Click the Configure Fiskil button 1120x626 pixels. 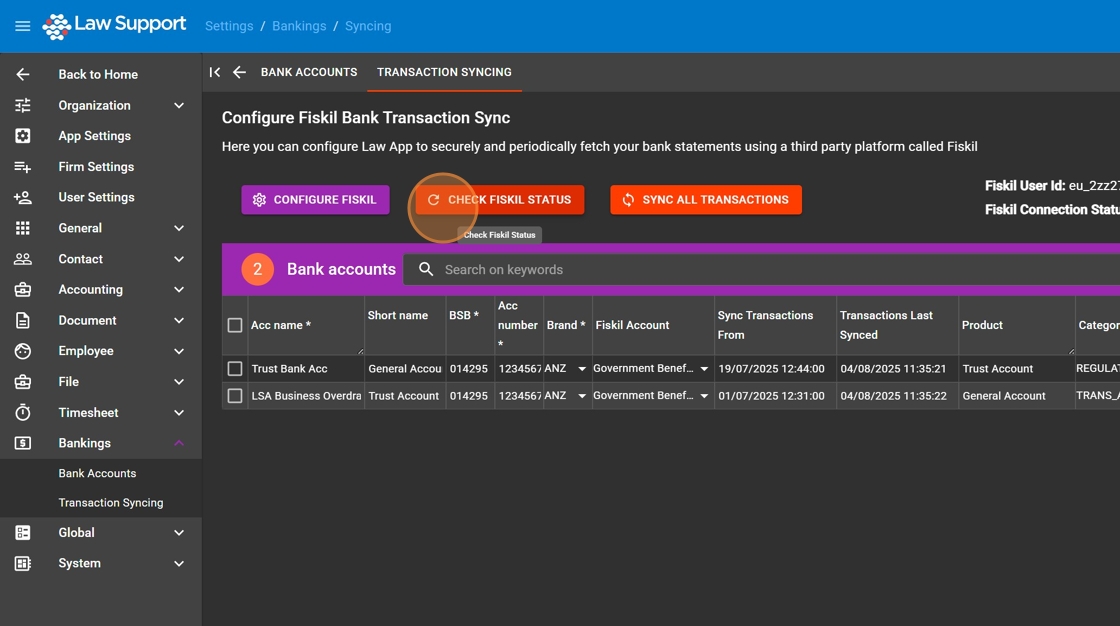click(x=315, y=200)
